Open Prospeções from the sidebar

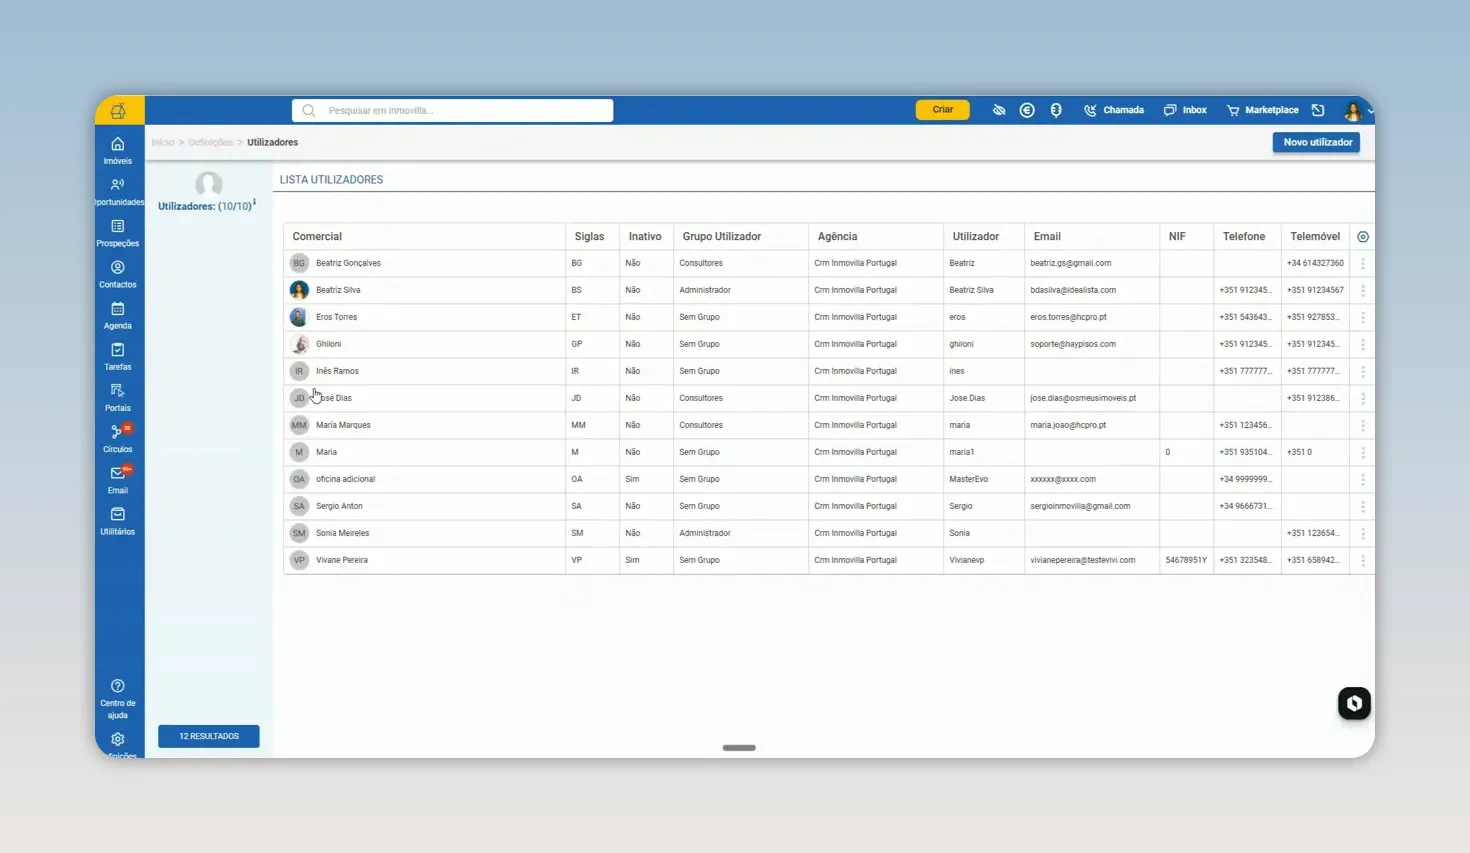click(118, 233)
